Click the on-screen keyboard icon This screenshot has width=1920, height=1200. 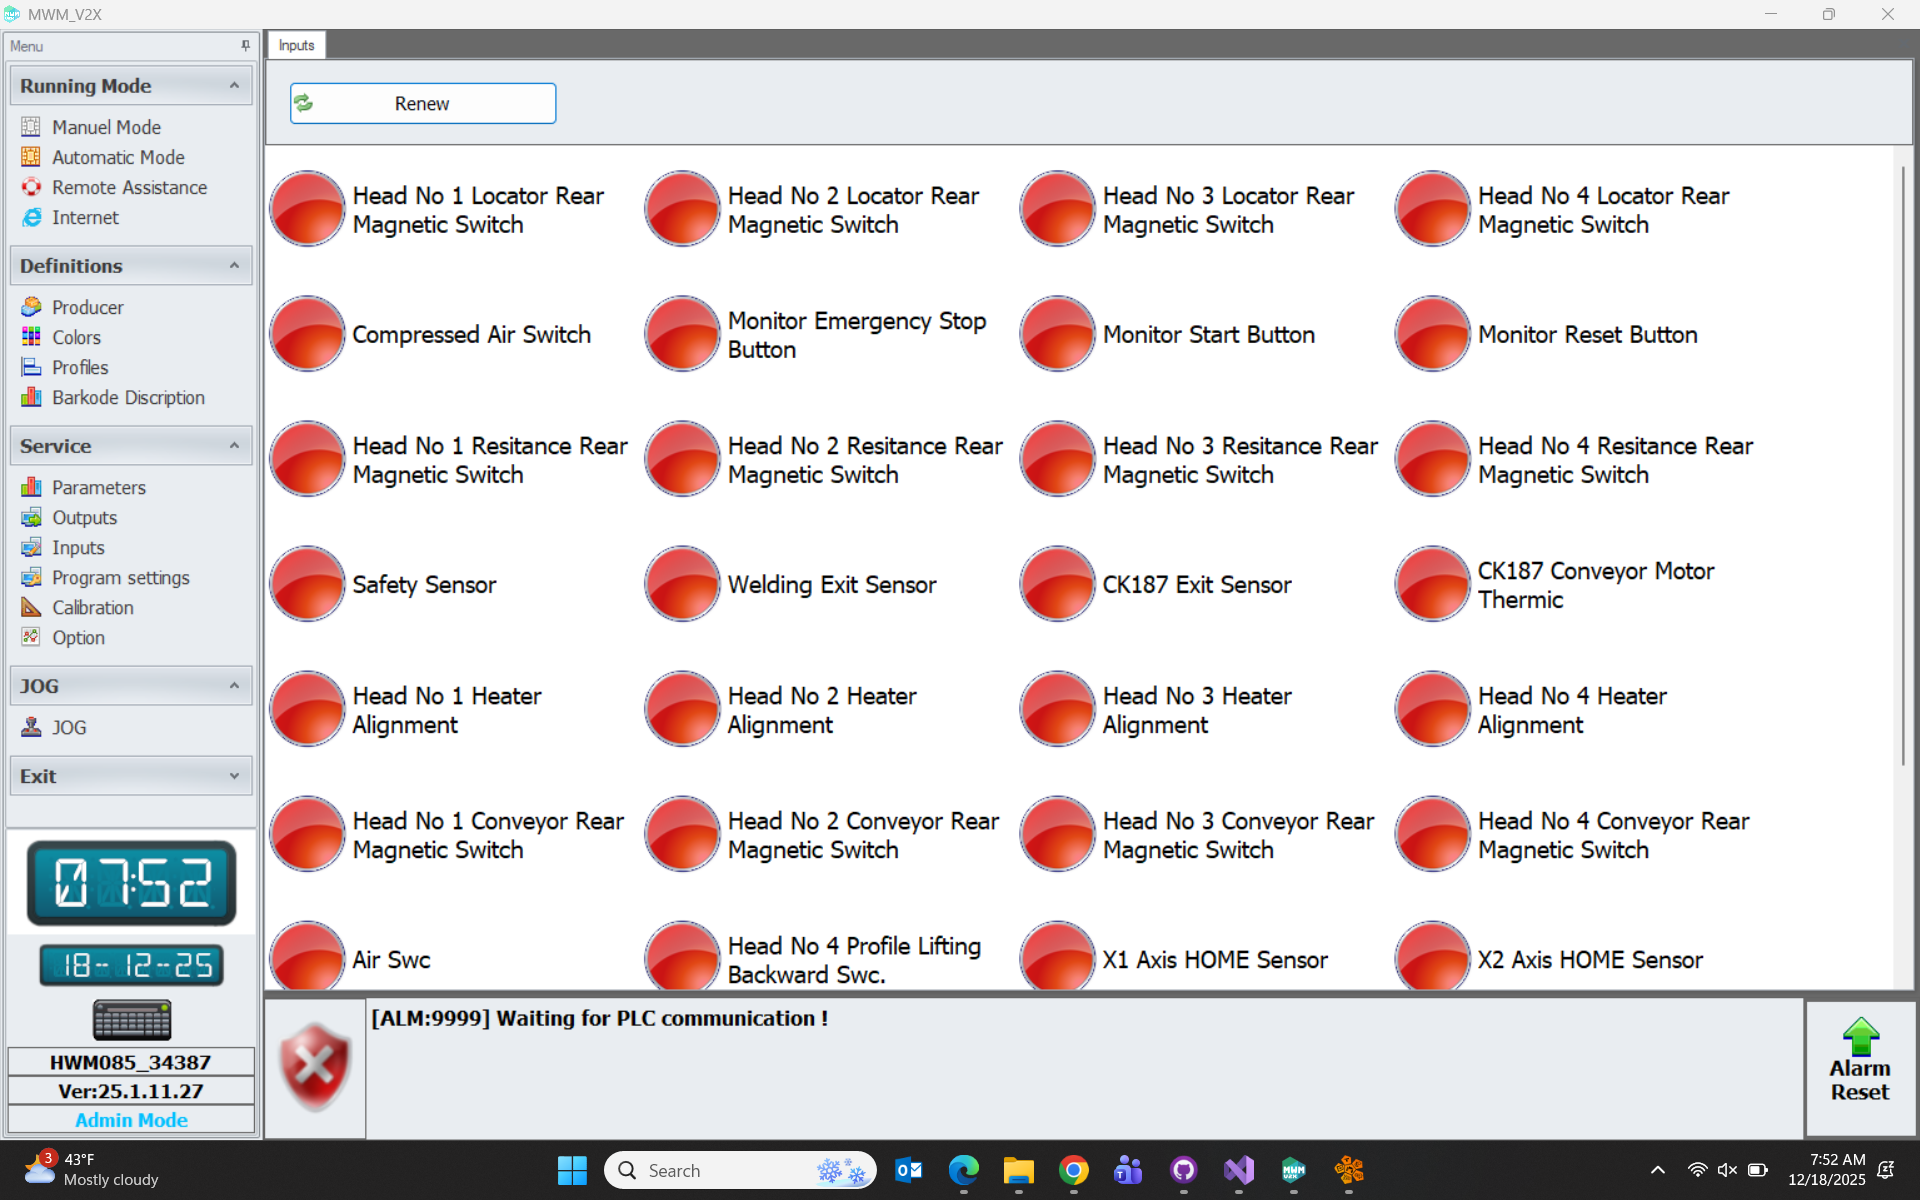click(131, 1020)
